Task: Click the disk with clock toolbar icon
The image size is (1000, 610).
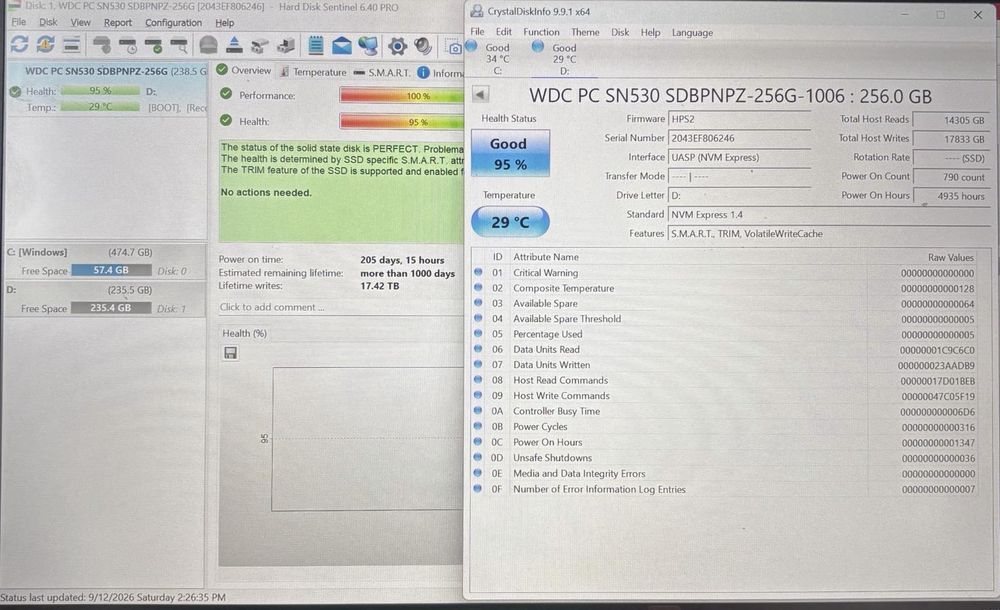Action: (128, 45)
